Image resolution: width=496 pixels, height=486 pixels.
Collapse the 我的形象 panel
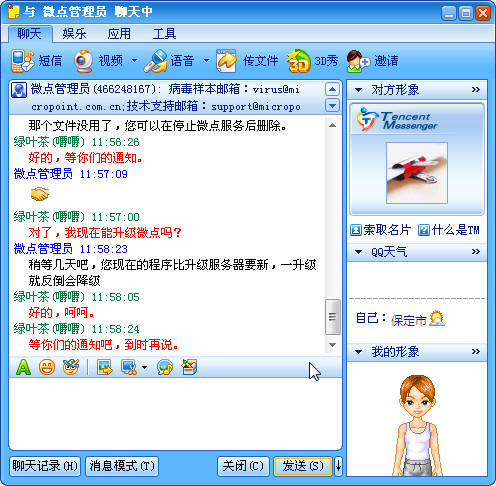[x=359, y=352]
